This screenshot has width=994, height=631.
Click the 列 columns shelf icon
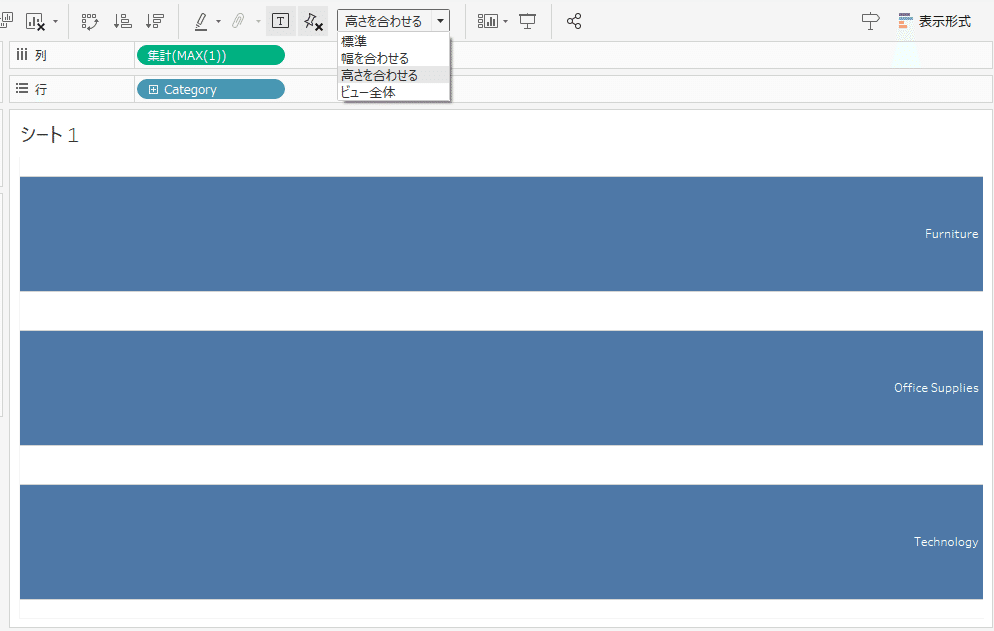pyautogui.click(x=22, y=55)
